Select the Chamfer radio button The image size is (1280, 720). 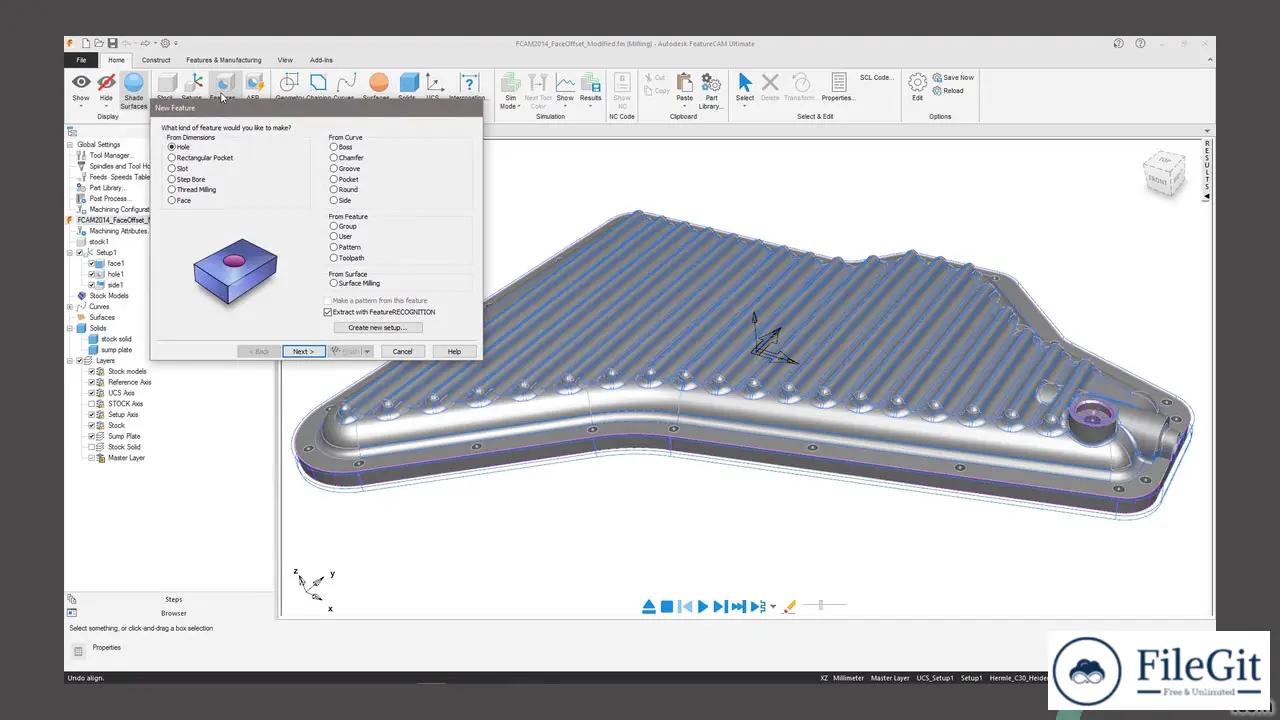[334, 158]
